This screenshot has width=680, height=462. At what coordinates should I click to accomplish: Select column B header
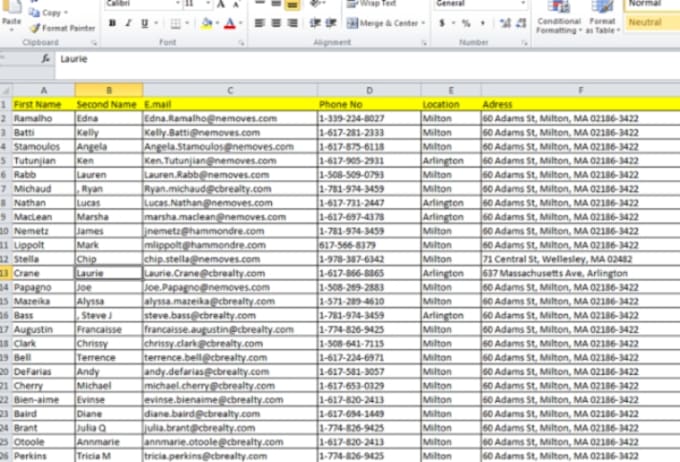pos(109,90)
